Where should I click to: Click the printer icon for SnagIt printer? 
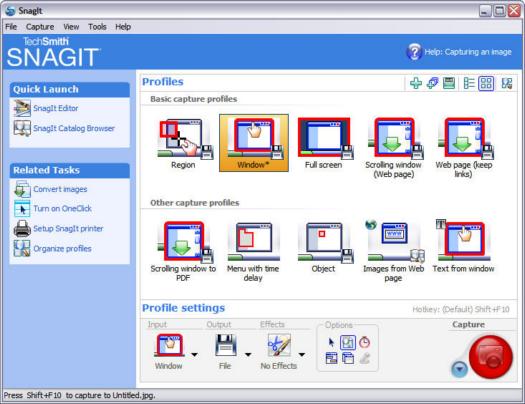(22, 229)
